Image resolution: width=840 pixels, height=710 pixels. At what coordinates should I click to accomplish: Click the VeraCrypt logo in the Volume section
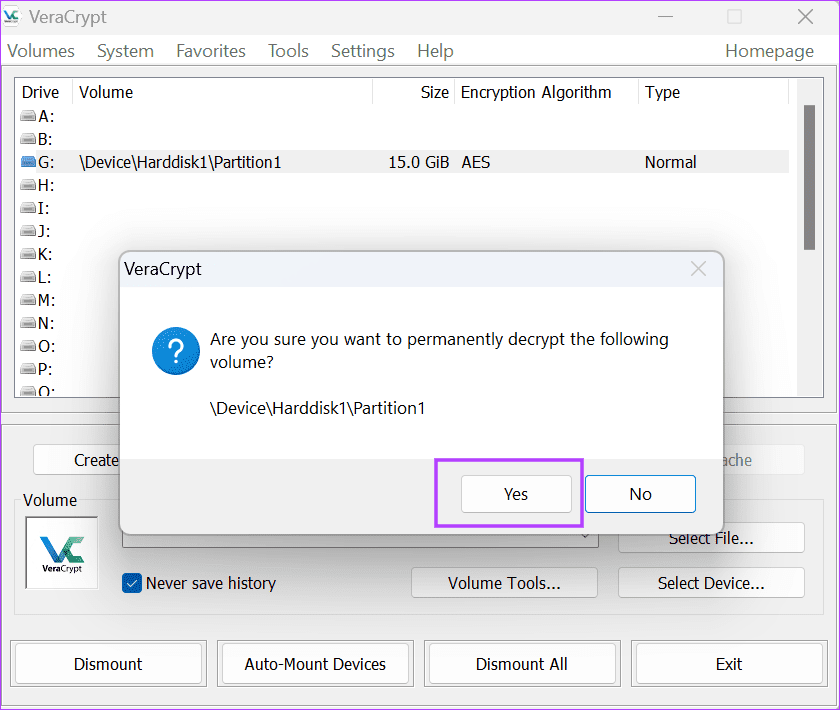(x=61, y=552)
